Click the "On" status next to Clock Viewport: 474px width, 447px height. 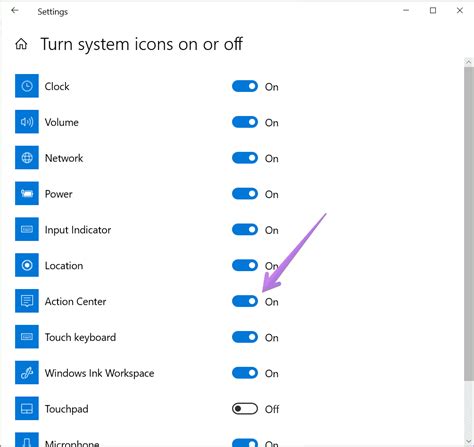tap(272, 87)
